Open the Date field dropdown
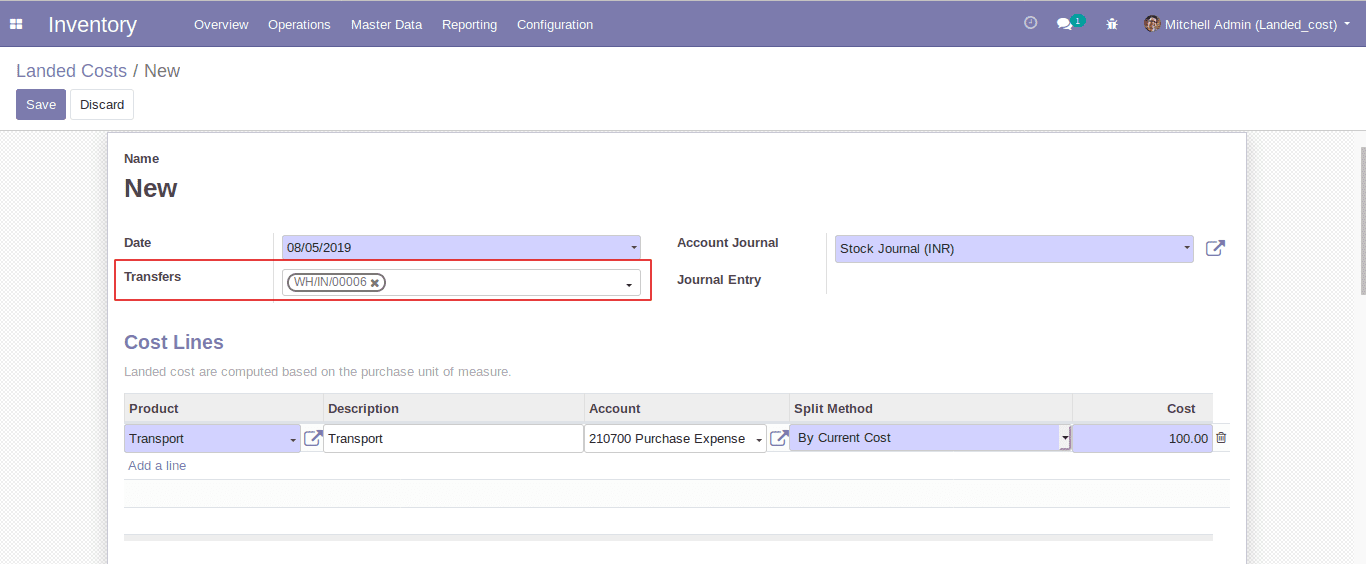The height and width of the screenshot is (564, 1366). [x=634, y=247]
